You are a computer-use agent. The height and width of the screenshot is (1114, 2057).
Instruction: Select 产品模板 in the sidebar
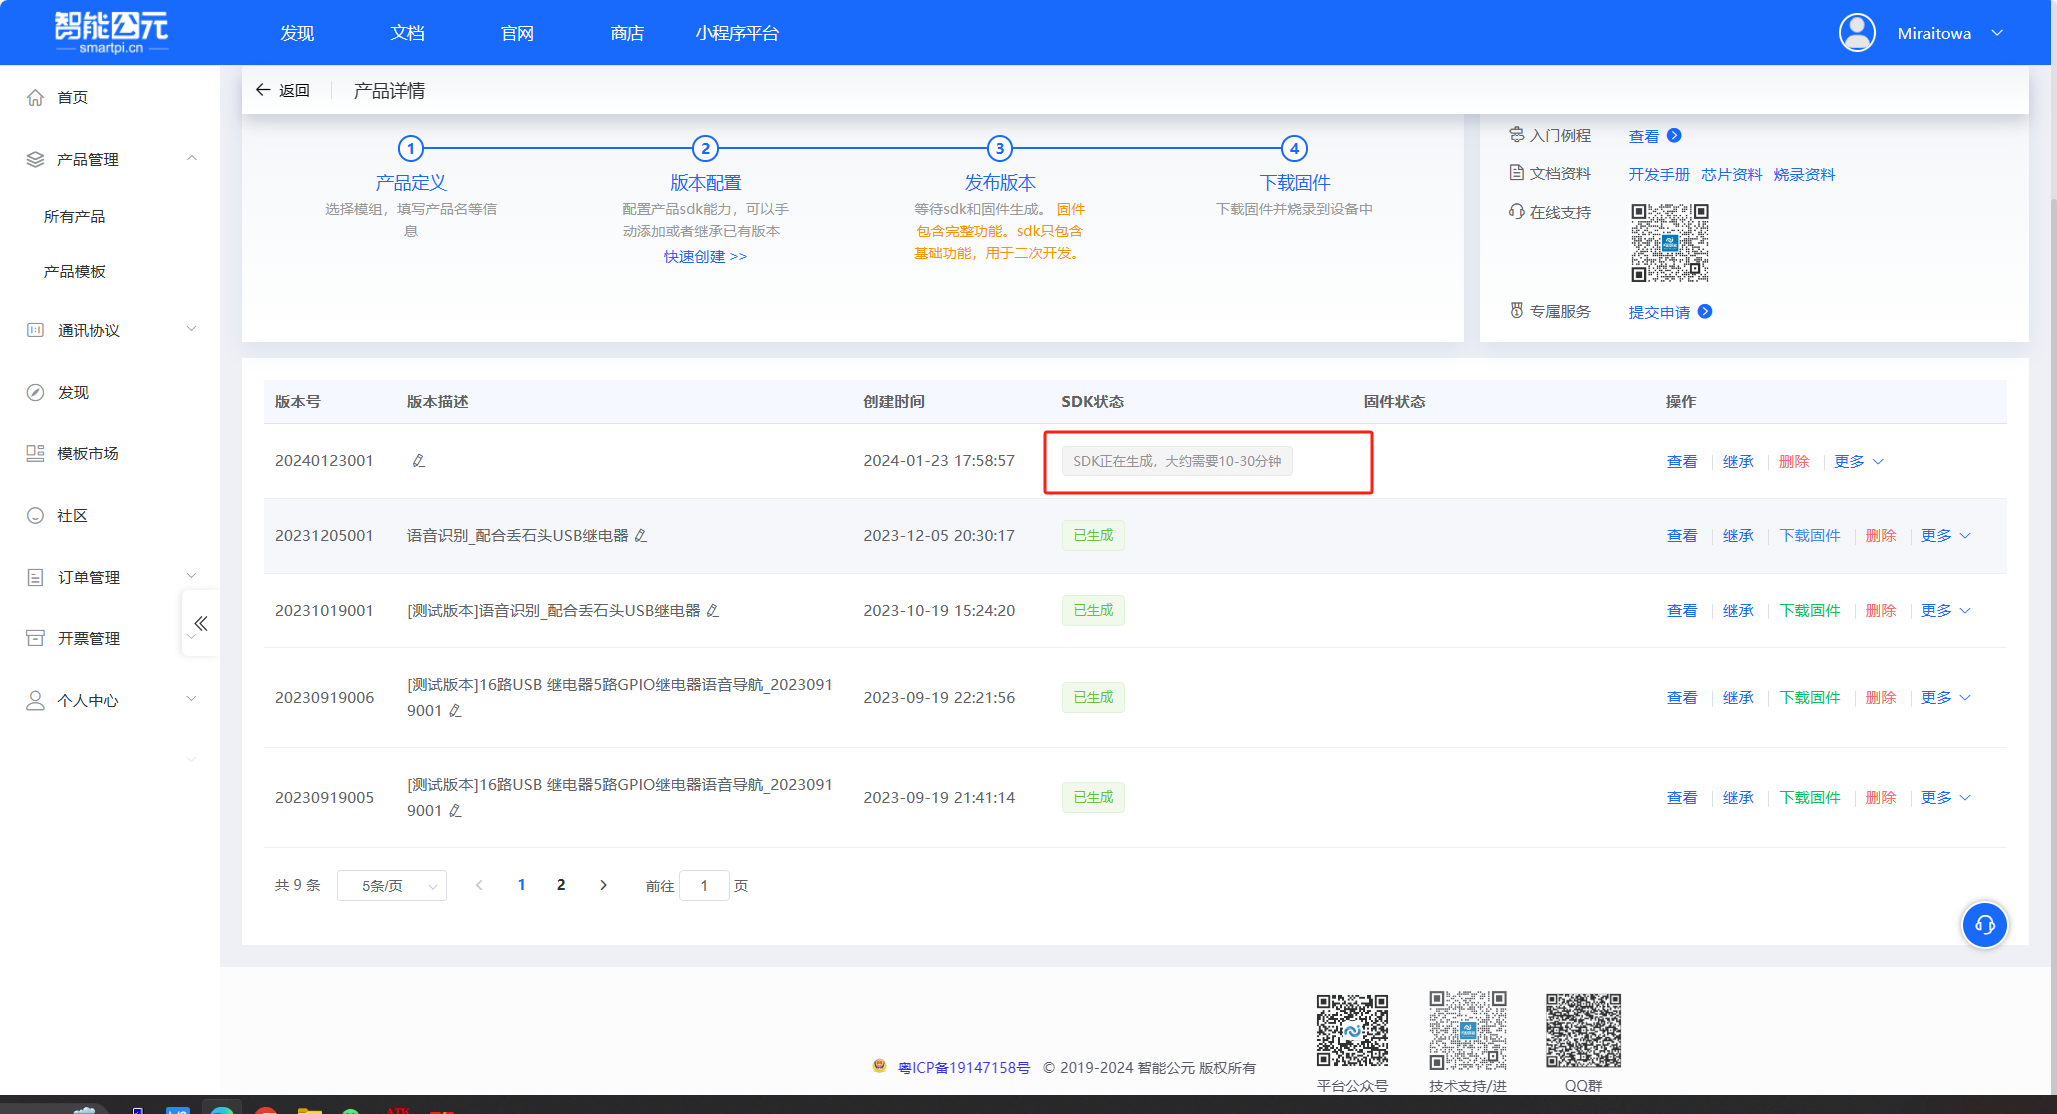point(74,271)
